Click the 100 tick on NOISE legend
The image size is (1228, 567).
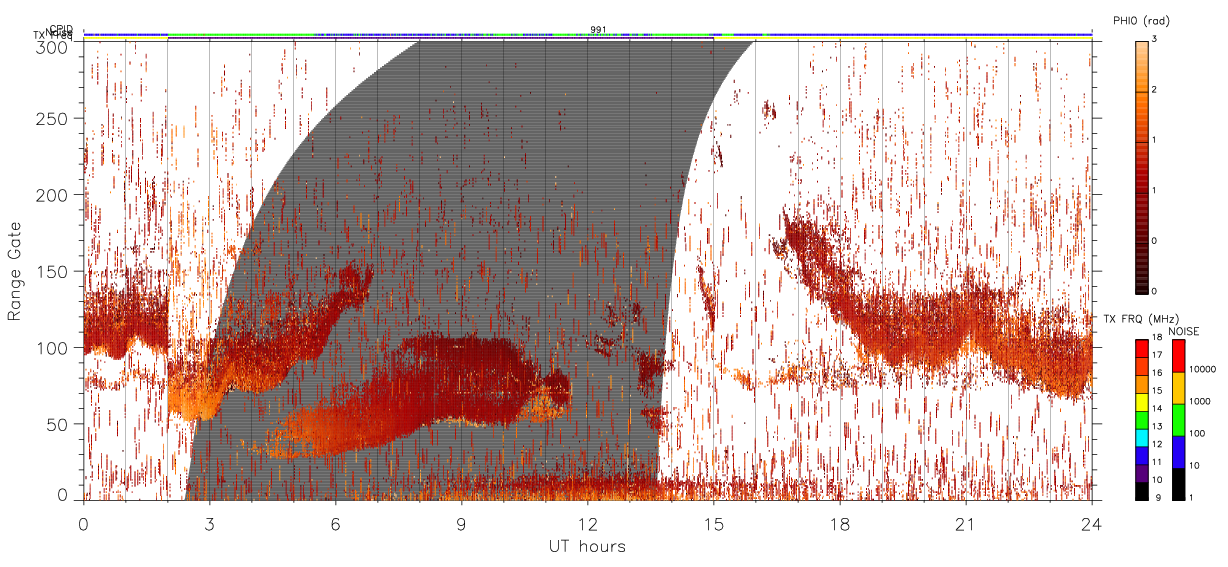click(1197, 433)
